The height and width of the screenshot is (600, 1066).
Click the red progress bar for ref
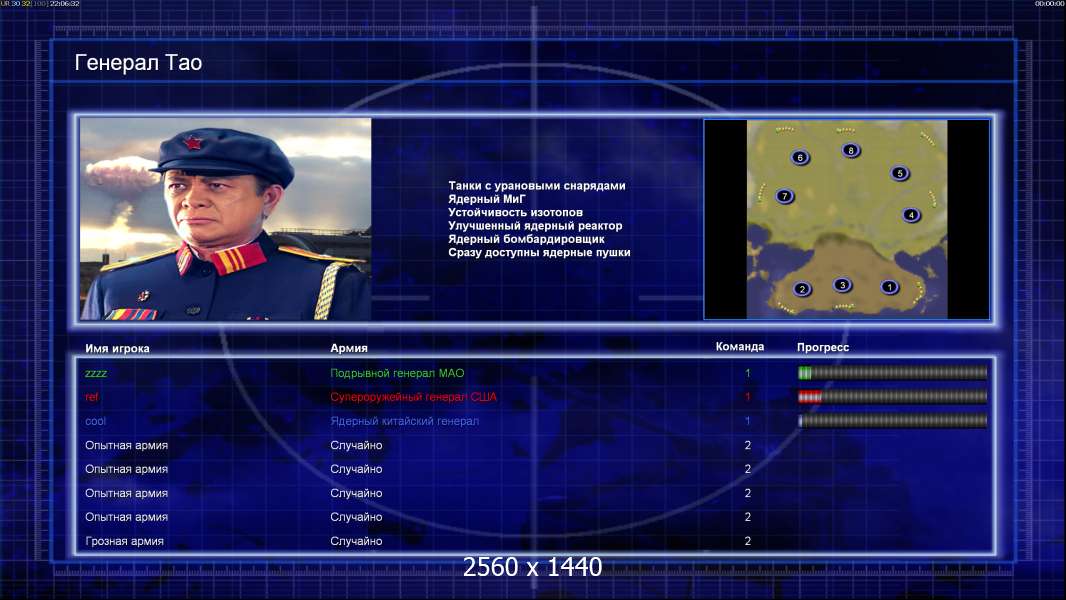click(892, 397)
